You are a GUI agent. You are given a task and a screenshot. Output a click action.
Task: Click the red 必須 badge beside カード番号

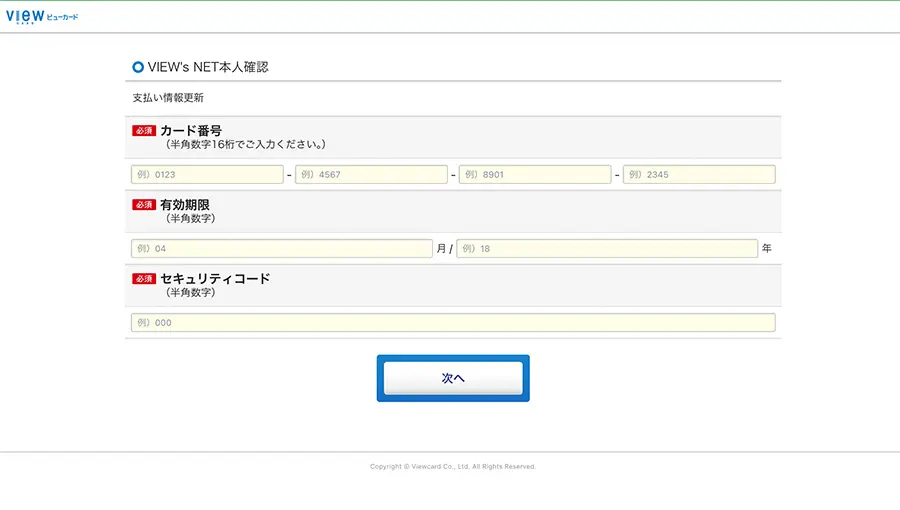144,131
